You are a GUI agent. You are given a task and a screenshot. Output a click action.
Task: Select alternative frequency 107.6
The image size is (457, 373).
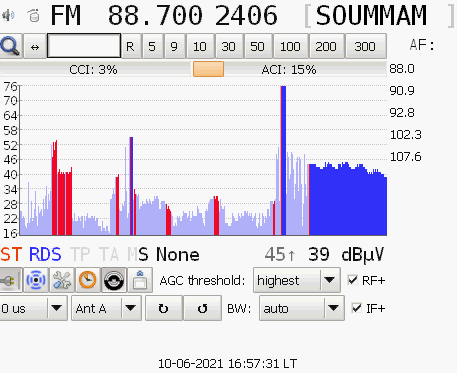pyautogui.click(x=405, y=157)
